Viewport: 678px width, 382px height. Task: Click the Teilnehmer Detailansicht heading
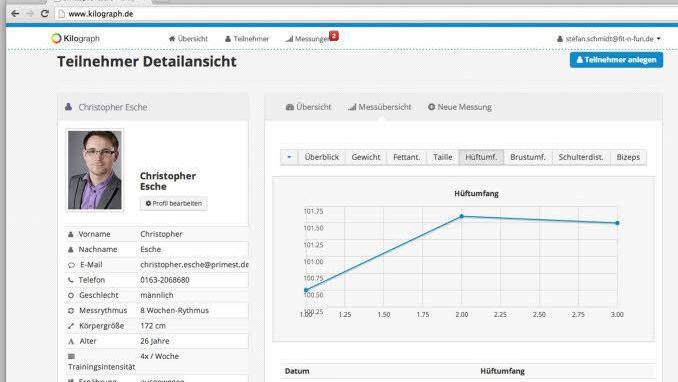147,61
